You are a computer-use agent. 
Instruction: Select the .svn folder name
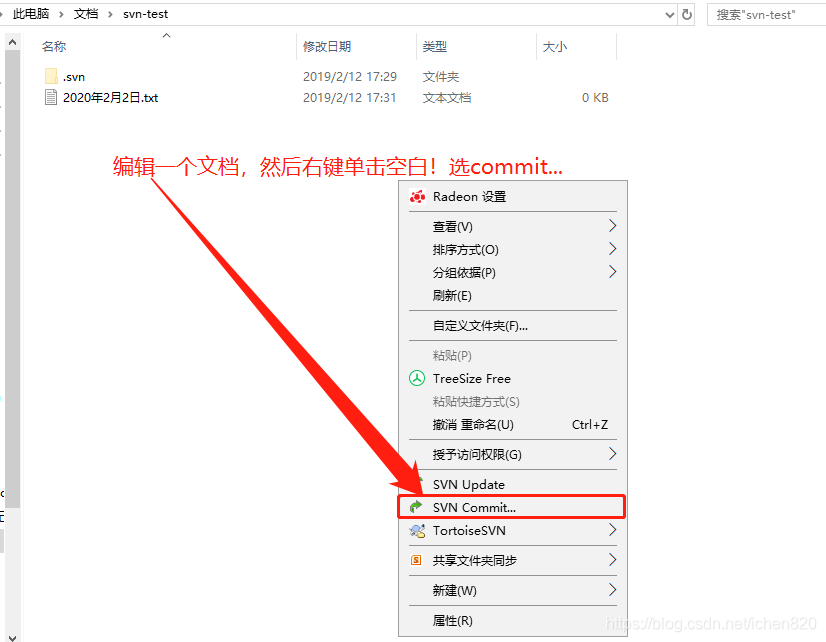pos(74,77)
